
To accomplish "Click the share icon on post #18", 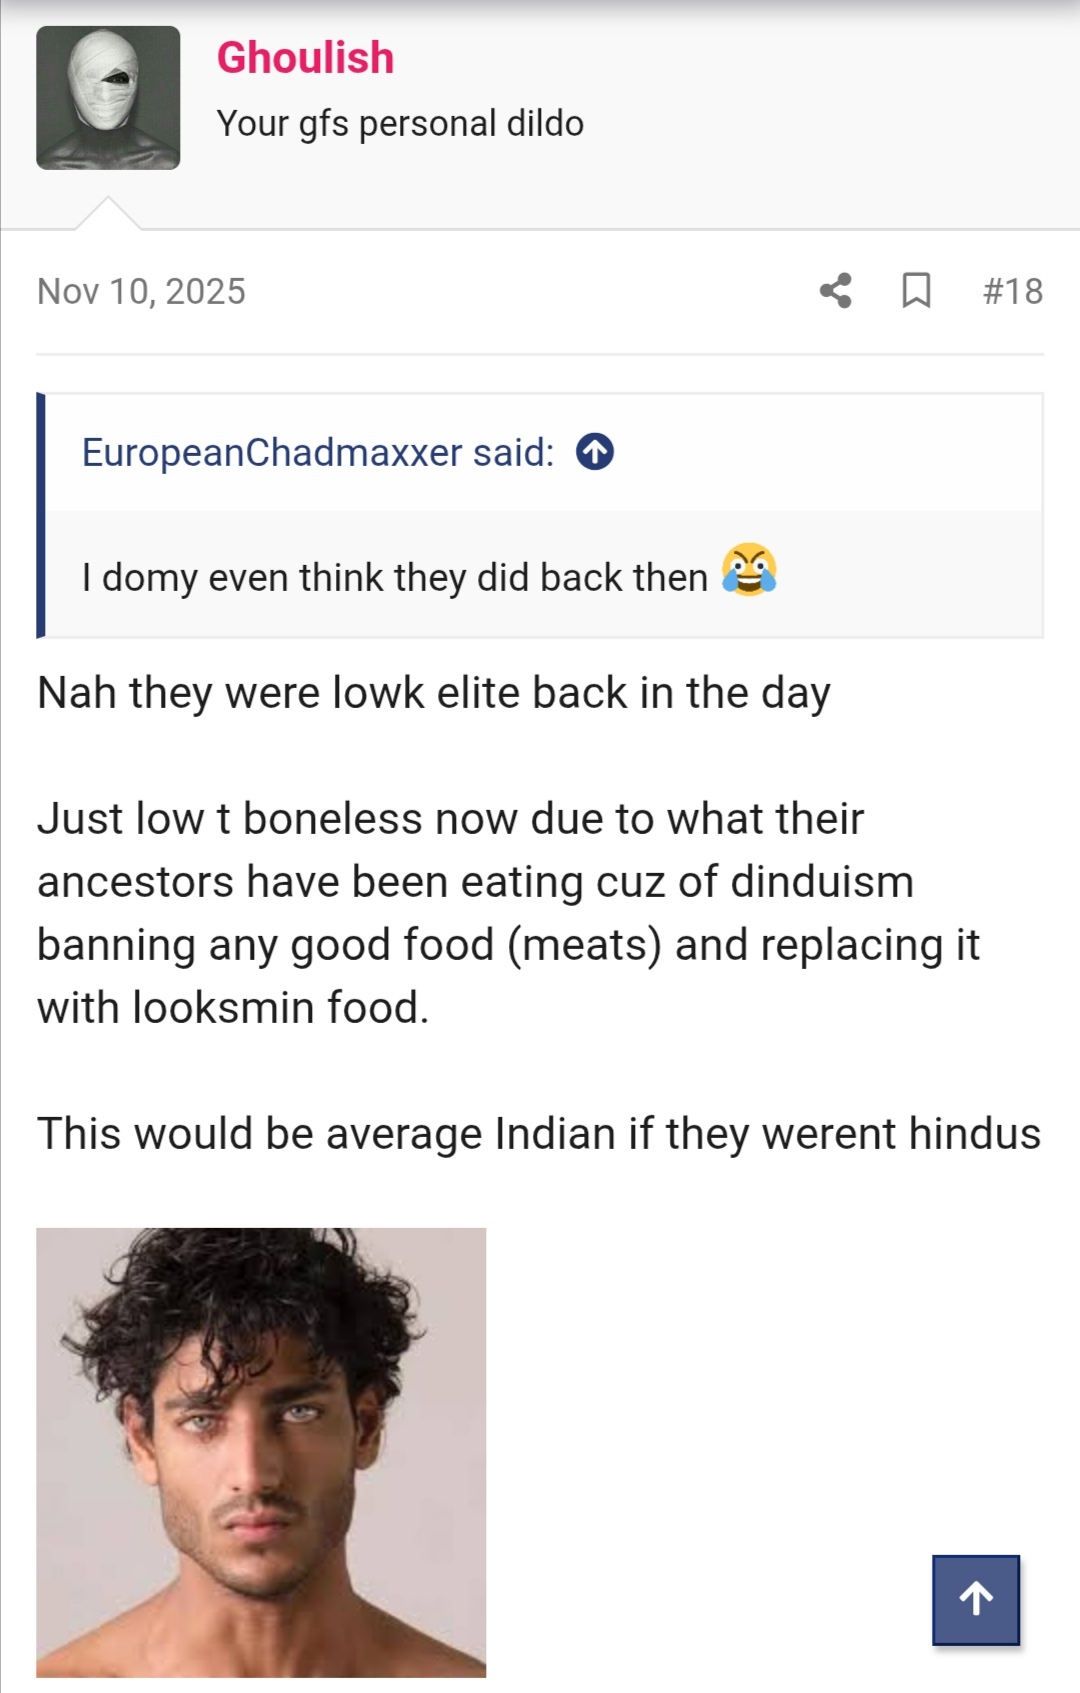I will [x=835, y=291].
